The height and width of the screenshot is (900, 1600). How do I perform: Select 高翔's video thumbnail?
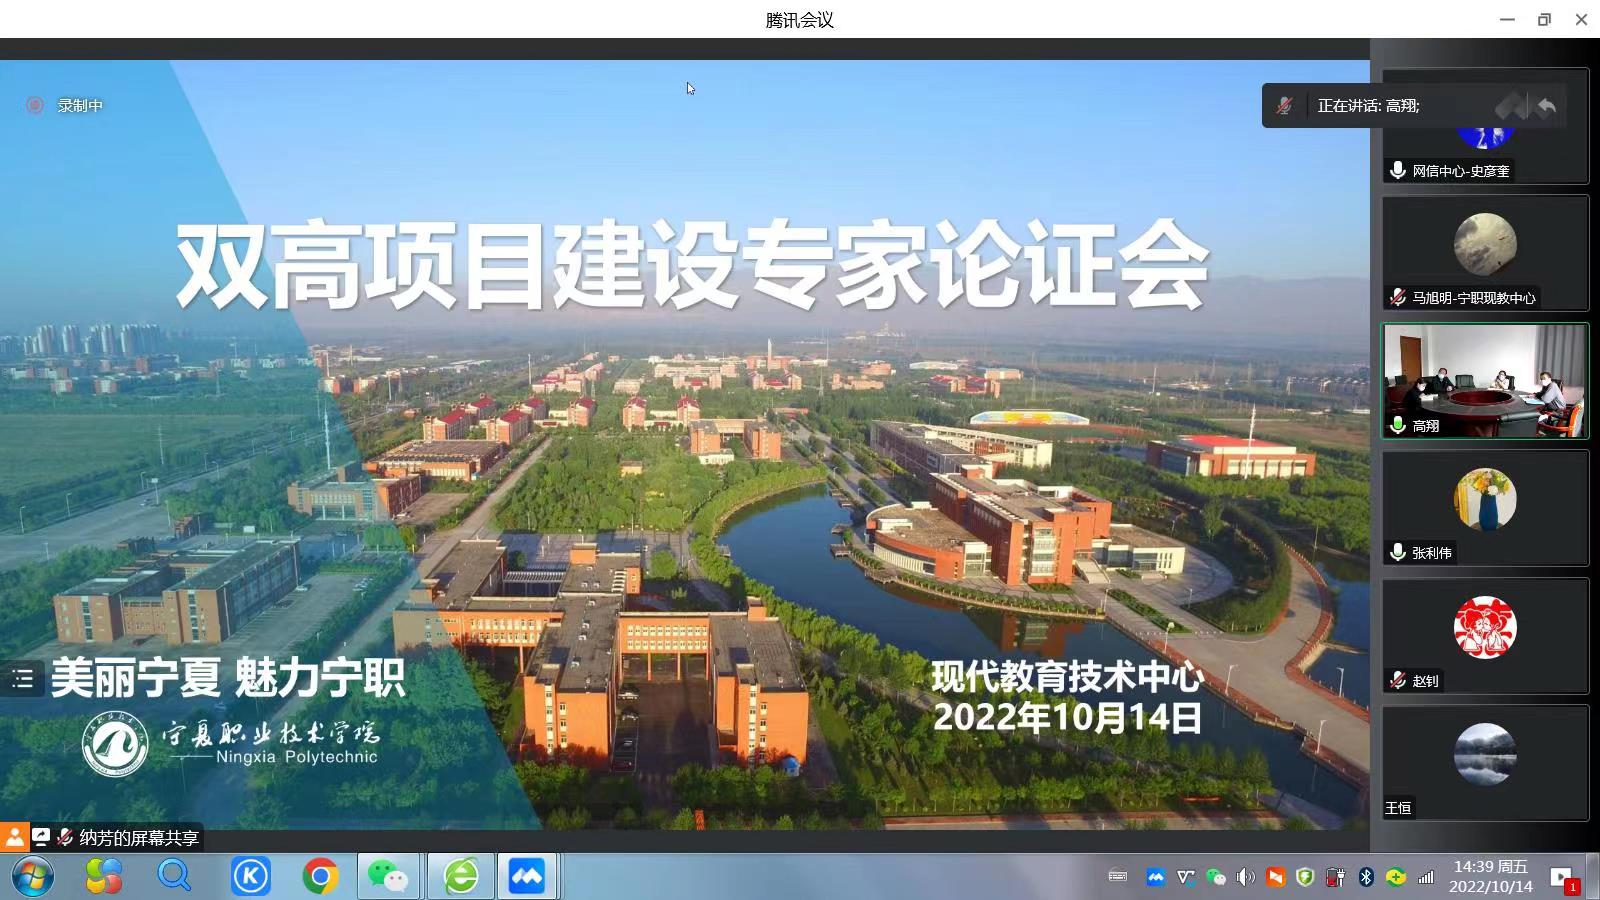click(x=1485, y=381)
